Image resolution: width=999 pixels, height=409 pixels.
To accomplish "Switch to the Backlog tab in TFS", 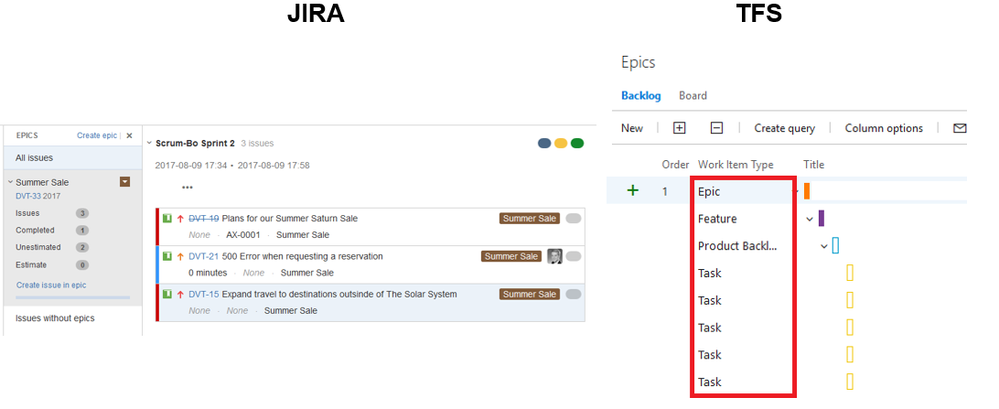I will [x=641, y=96].
